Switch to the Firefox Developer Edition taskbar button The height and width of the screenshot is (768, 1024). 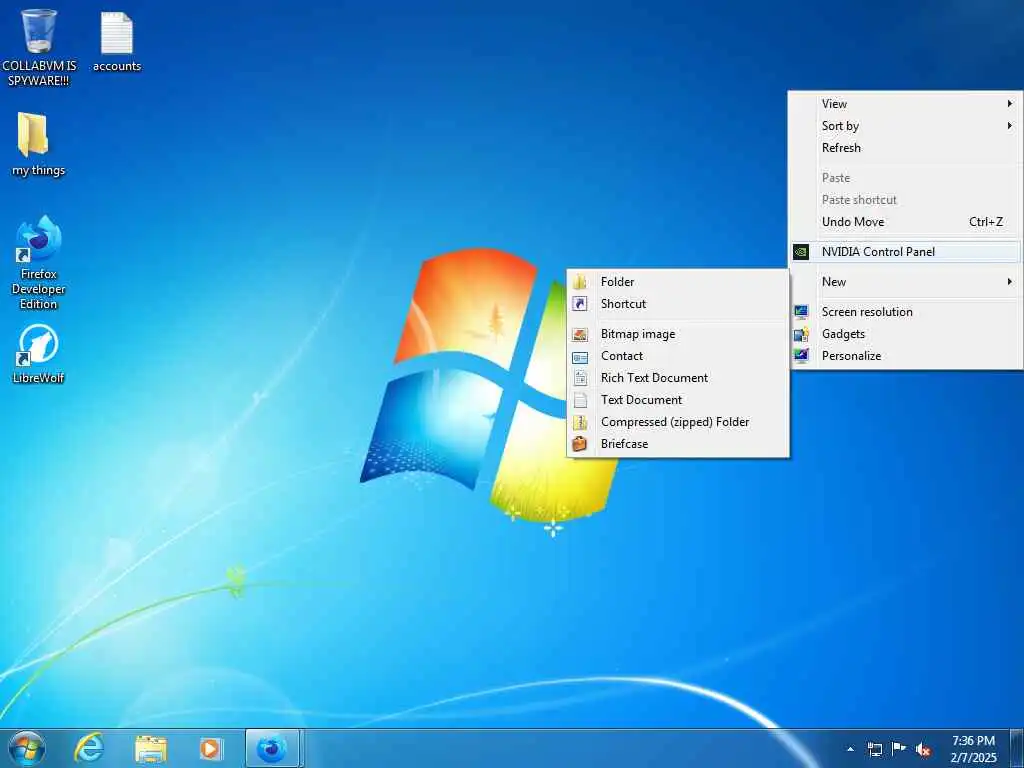pyautogui.click(x=272, y=748)
